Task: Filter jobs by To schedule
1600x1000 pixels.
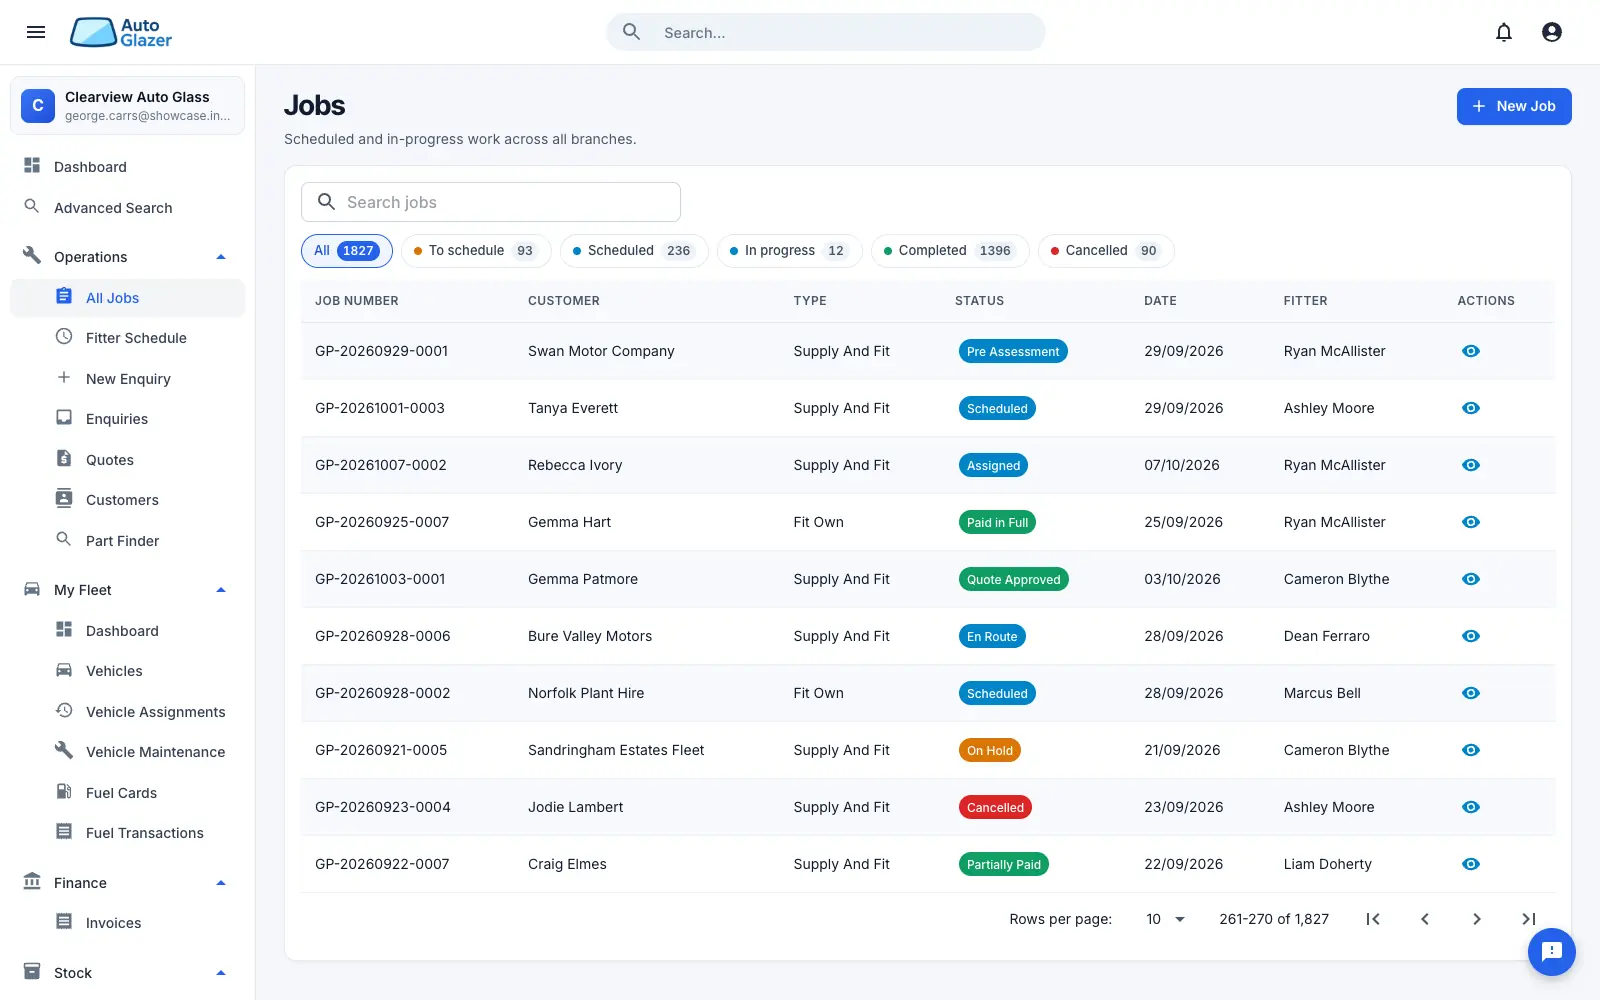Action: coord(476,251)
